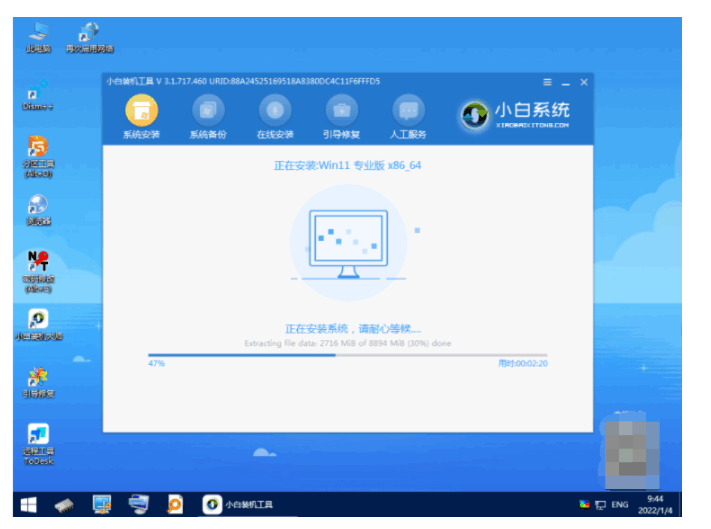Screen dimensions: 711x529
Task: Launch the 浏览器 desktop shortcut
Action: (x=38, y=209)
